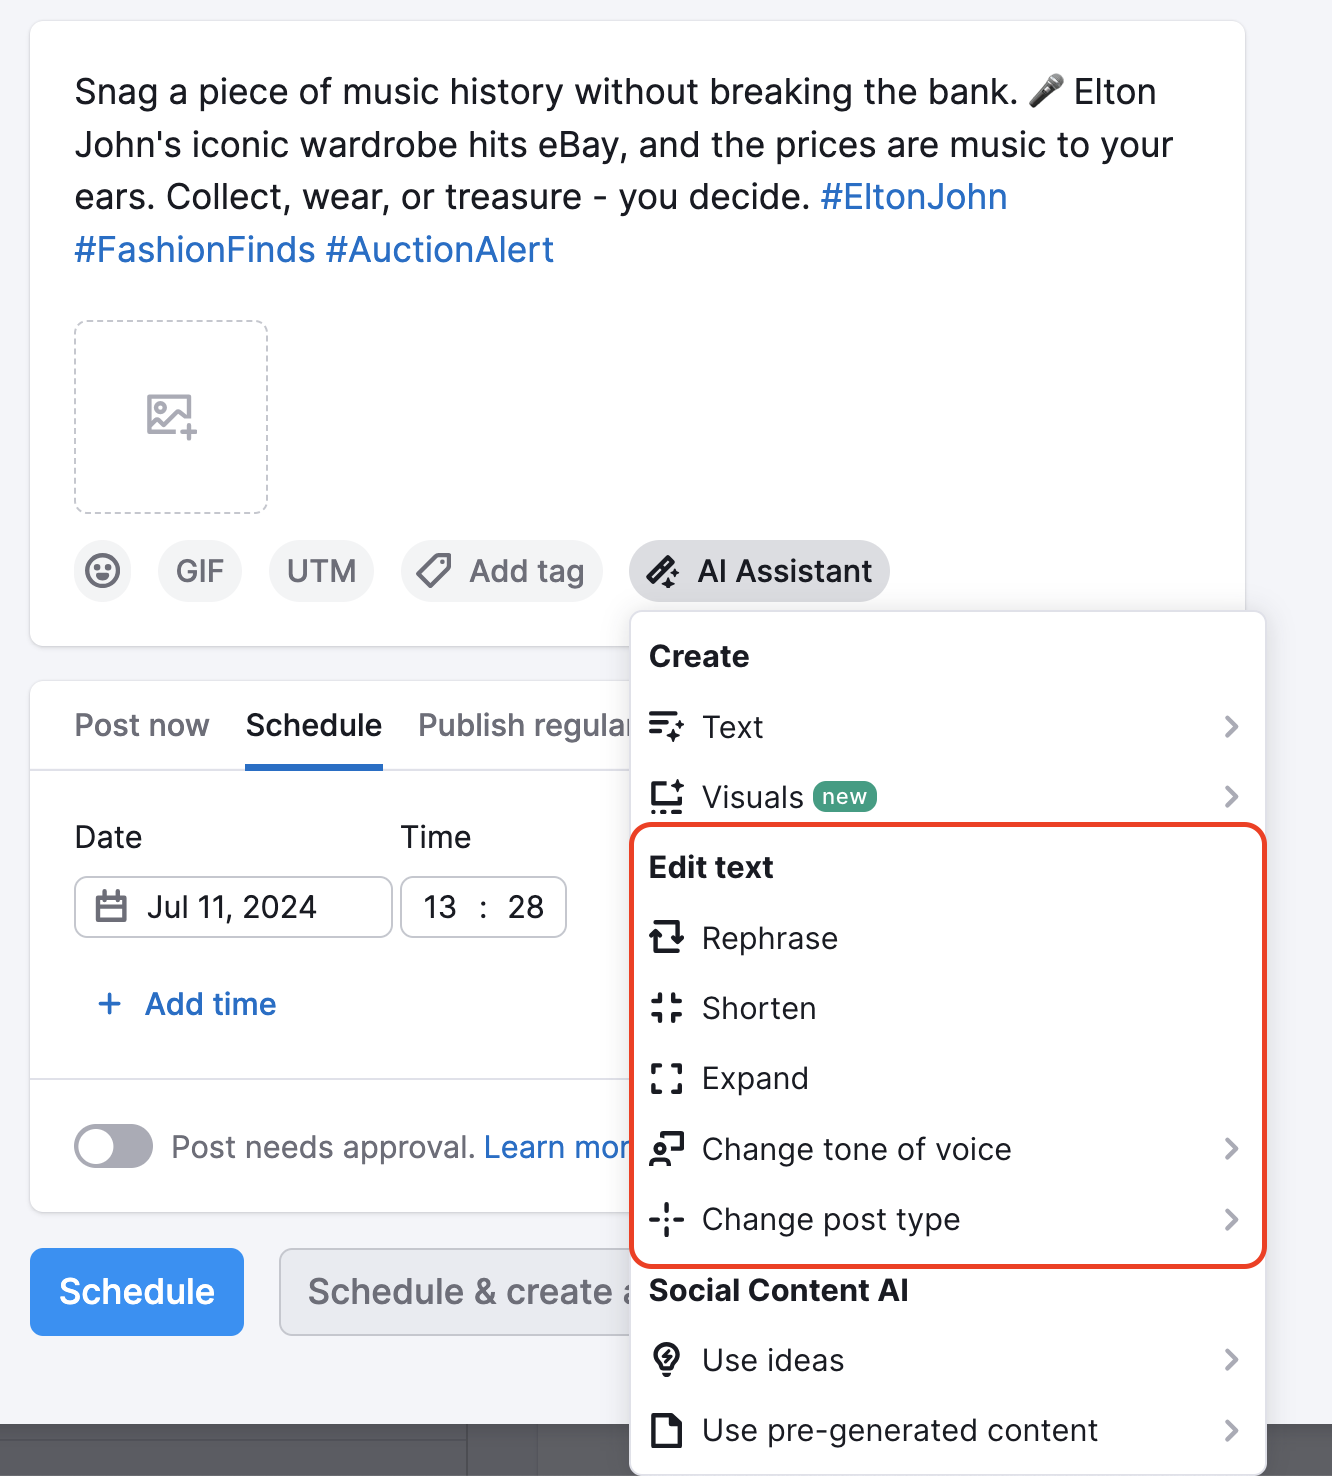Click the AI Assistant magic pen icon
The width and height of the screenshot is (1332, 1476).
(x=662, y=571)
